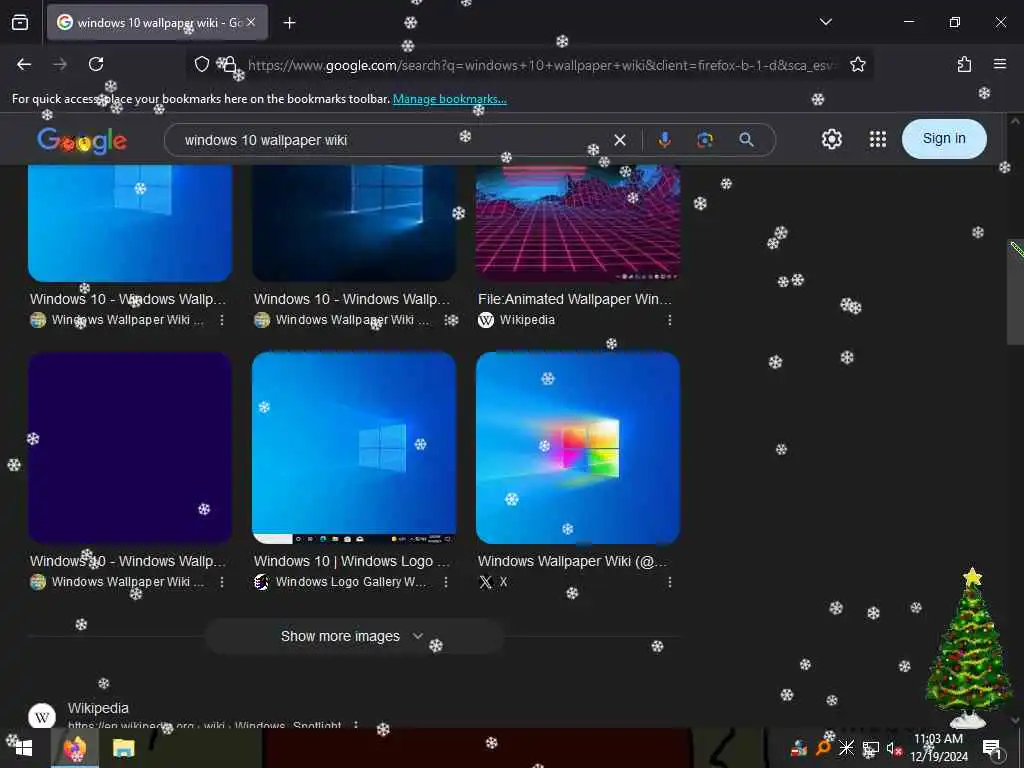Select the 'windows 10 wallpaper wiki' tab
The height and width of the screenshot is (768, 1024).
tap(157, 22)
